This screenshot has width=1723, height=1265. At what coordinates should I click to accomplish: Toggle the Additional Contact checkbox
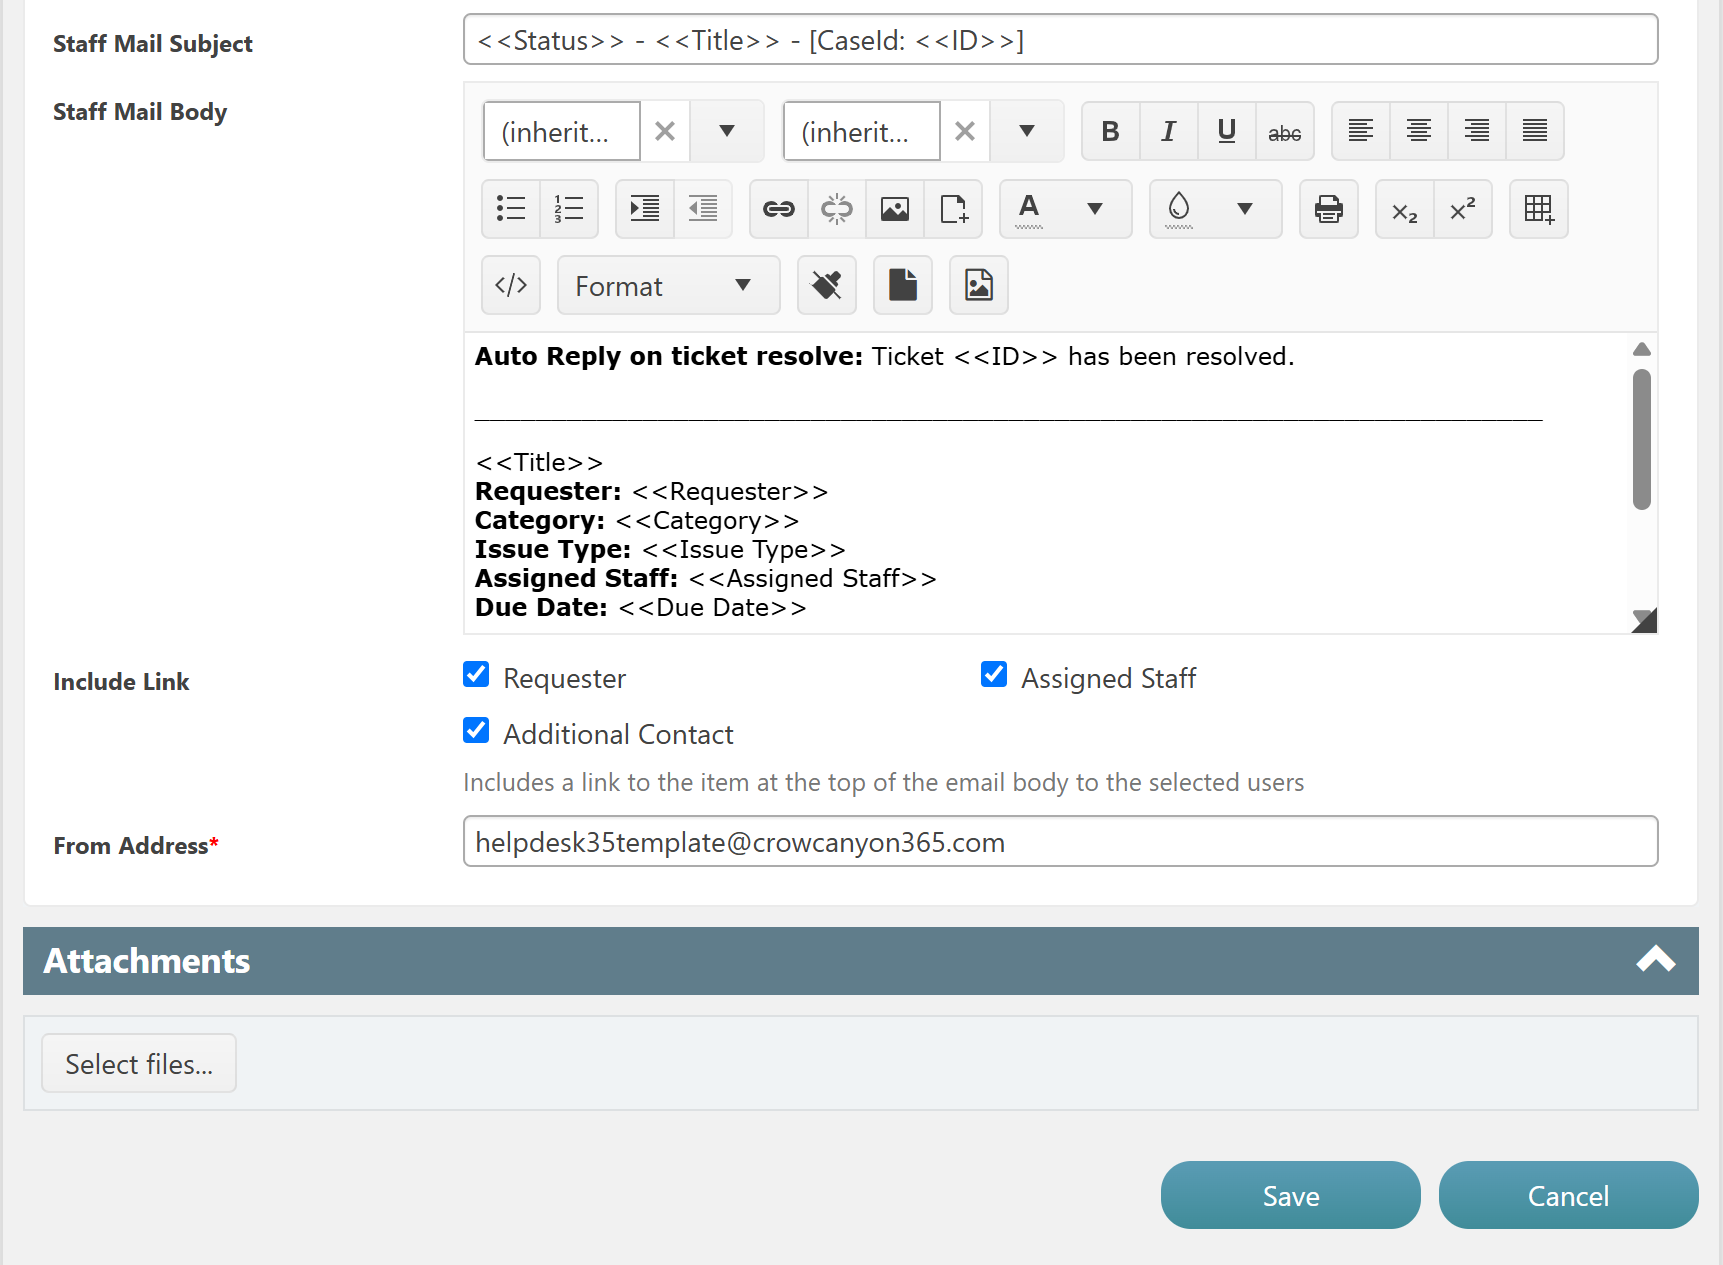click(x=476, y=731)
